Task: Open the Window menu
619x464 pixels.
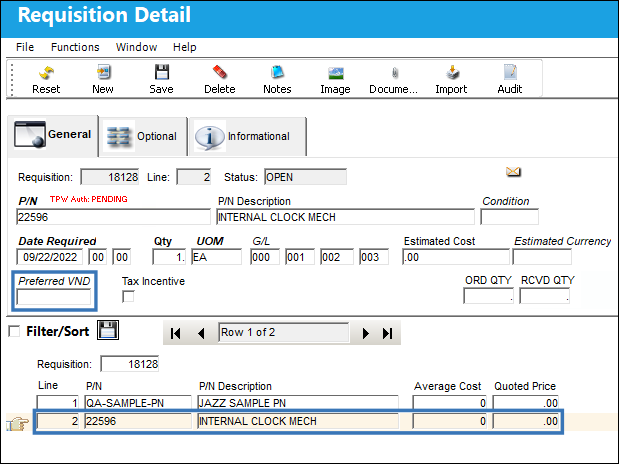Action: tap(136, 47)
